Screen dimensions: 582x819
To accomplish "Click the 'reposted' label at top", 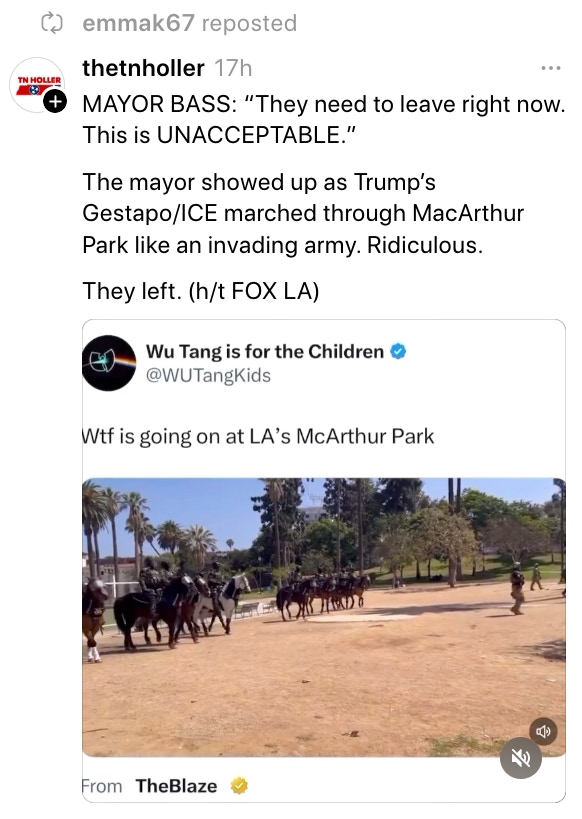I will pyautogui.click(x=249, y=24).
